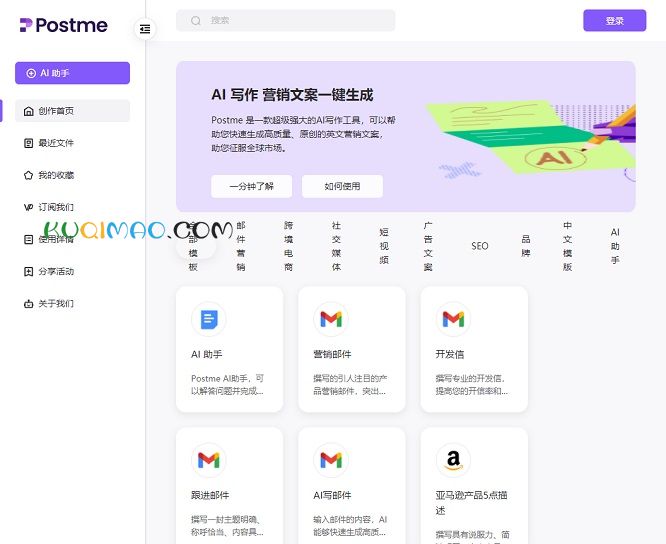Open 最近文件 in the sidebar
666x544 pixels.
(x=72, y=143)
